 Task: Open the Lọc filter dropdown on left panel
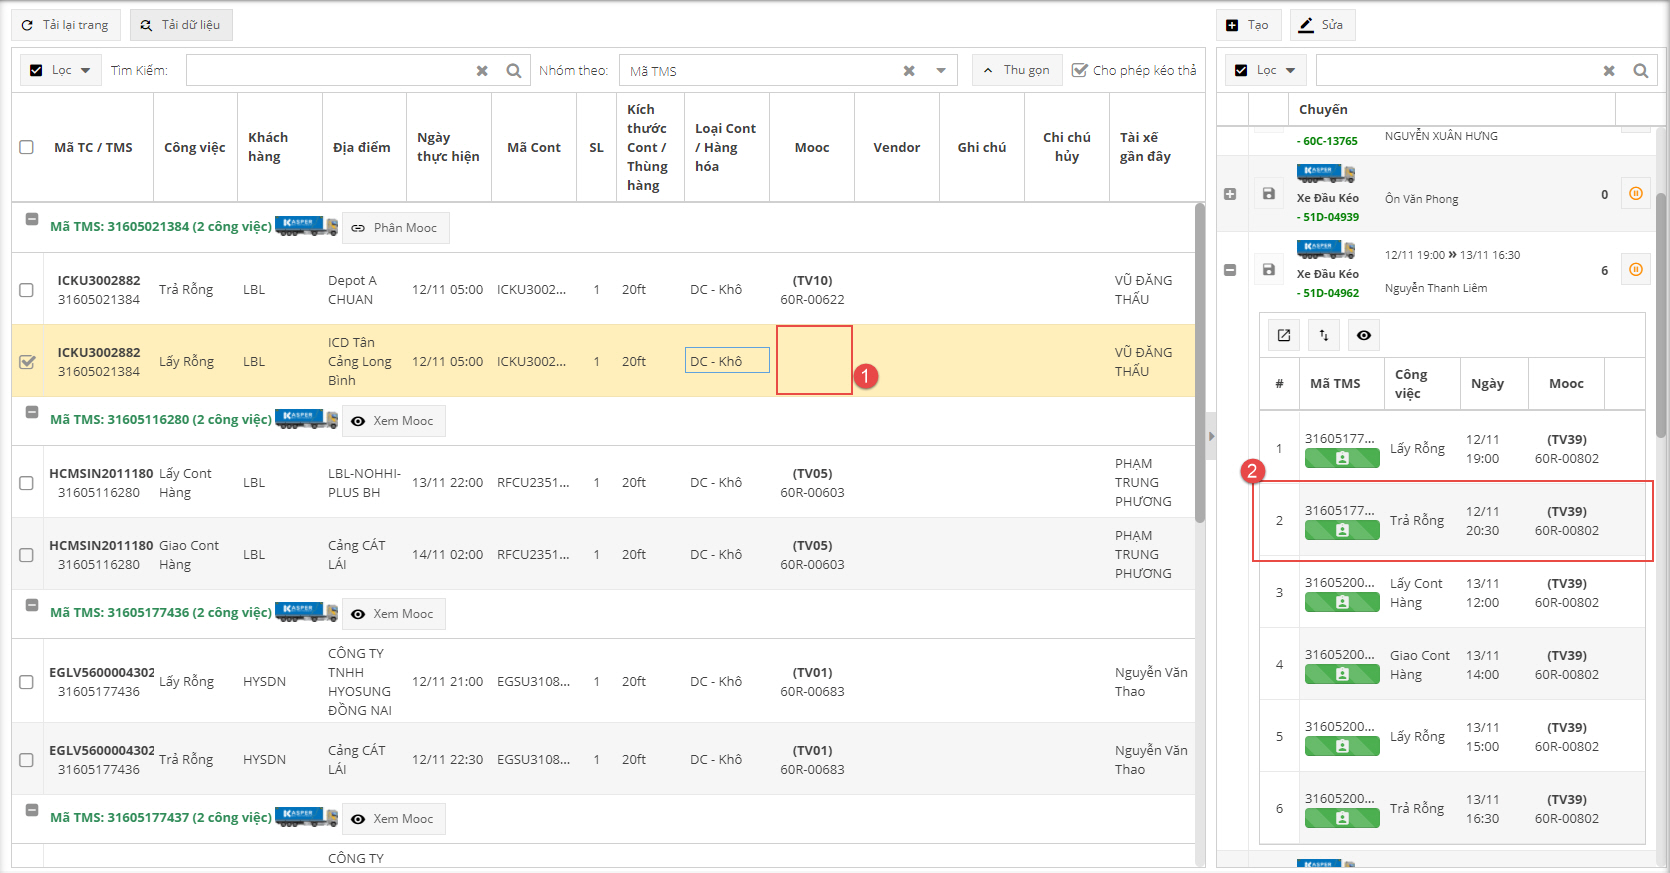coord(61,70)
